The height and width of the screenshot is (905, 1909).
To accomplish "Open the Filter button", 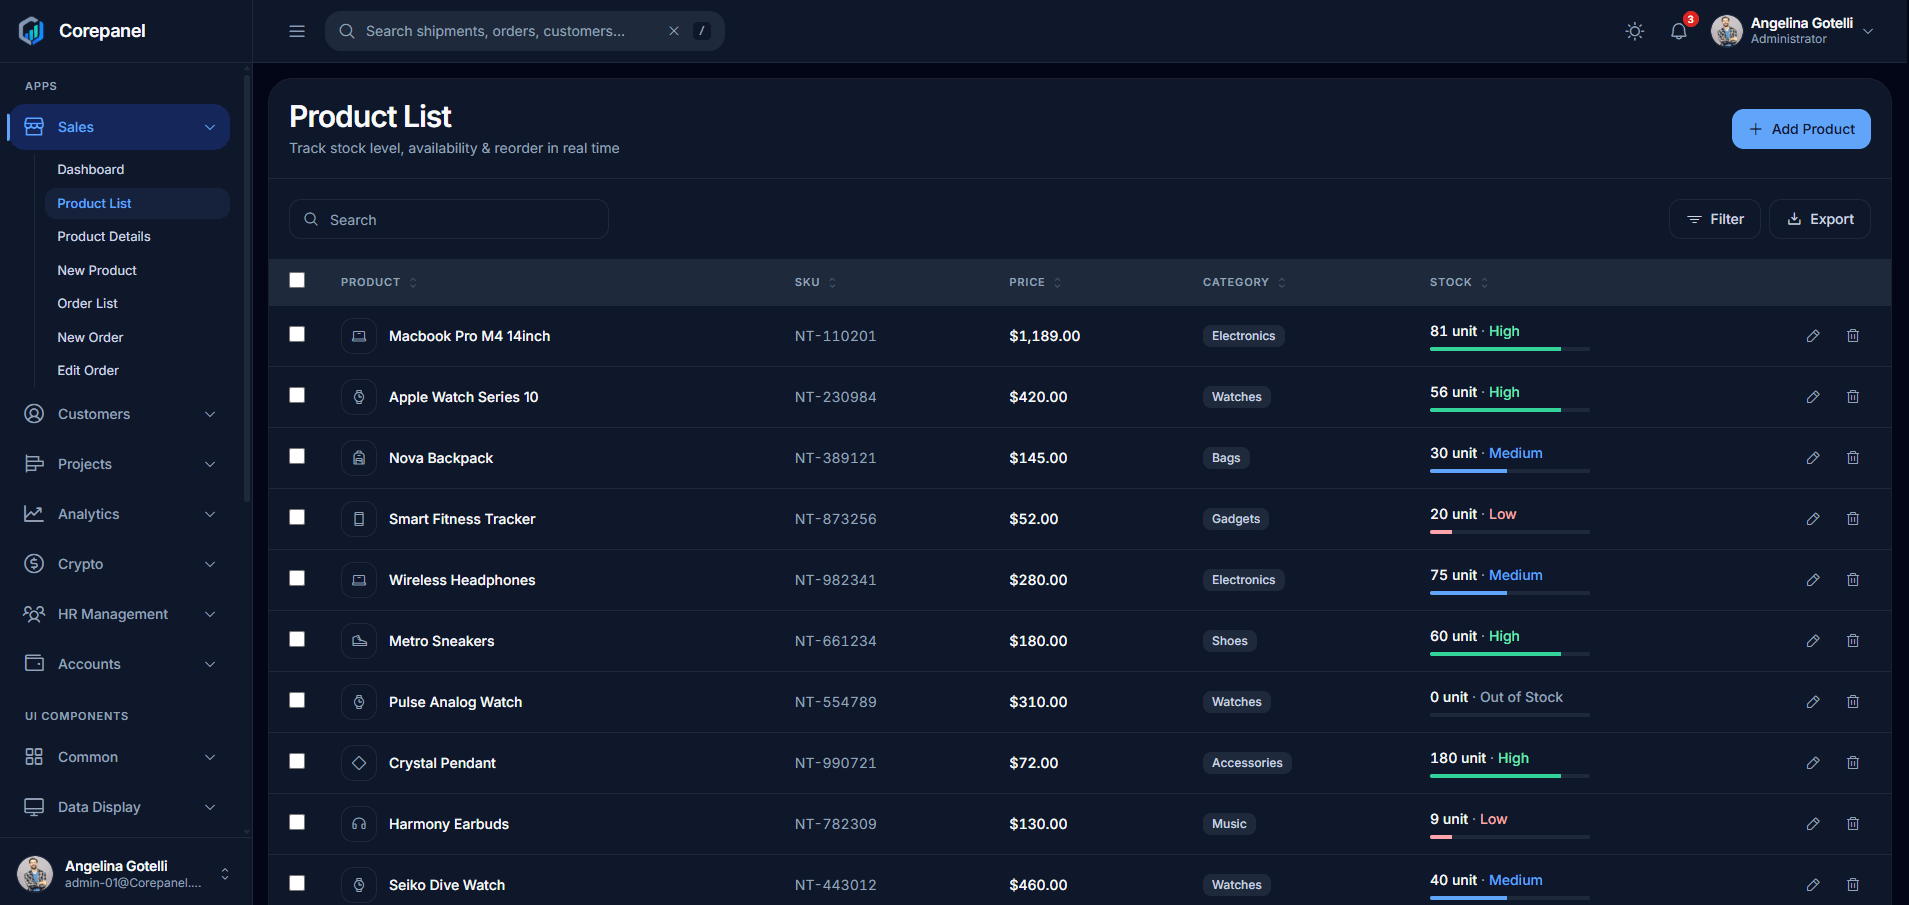I will click(x=1714, y=219).
